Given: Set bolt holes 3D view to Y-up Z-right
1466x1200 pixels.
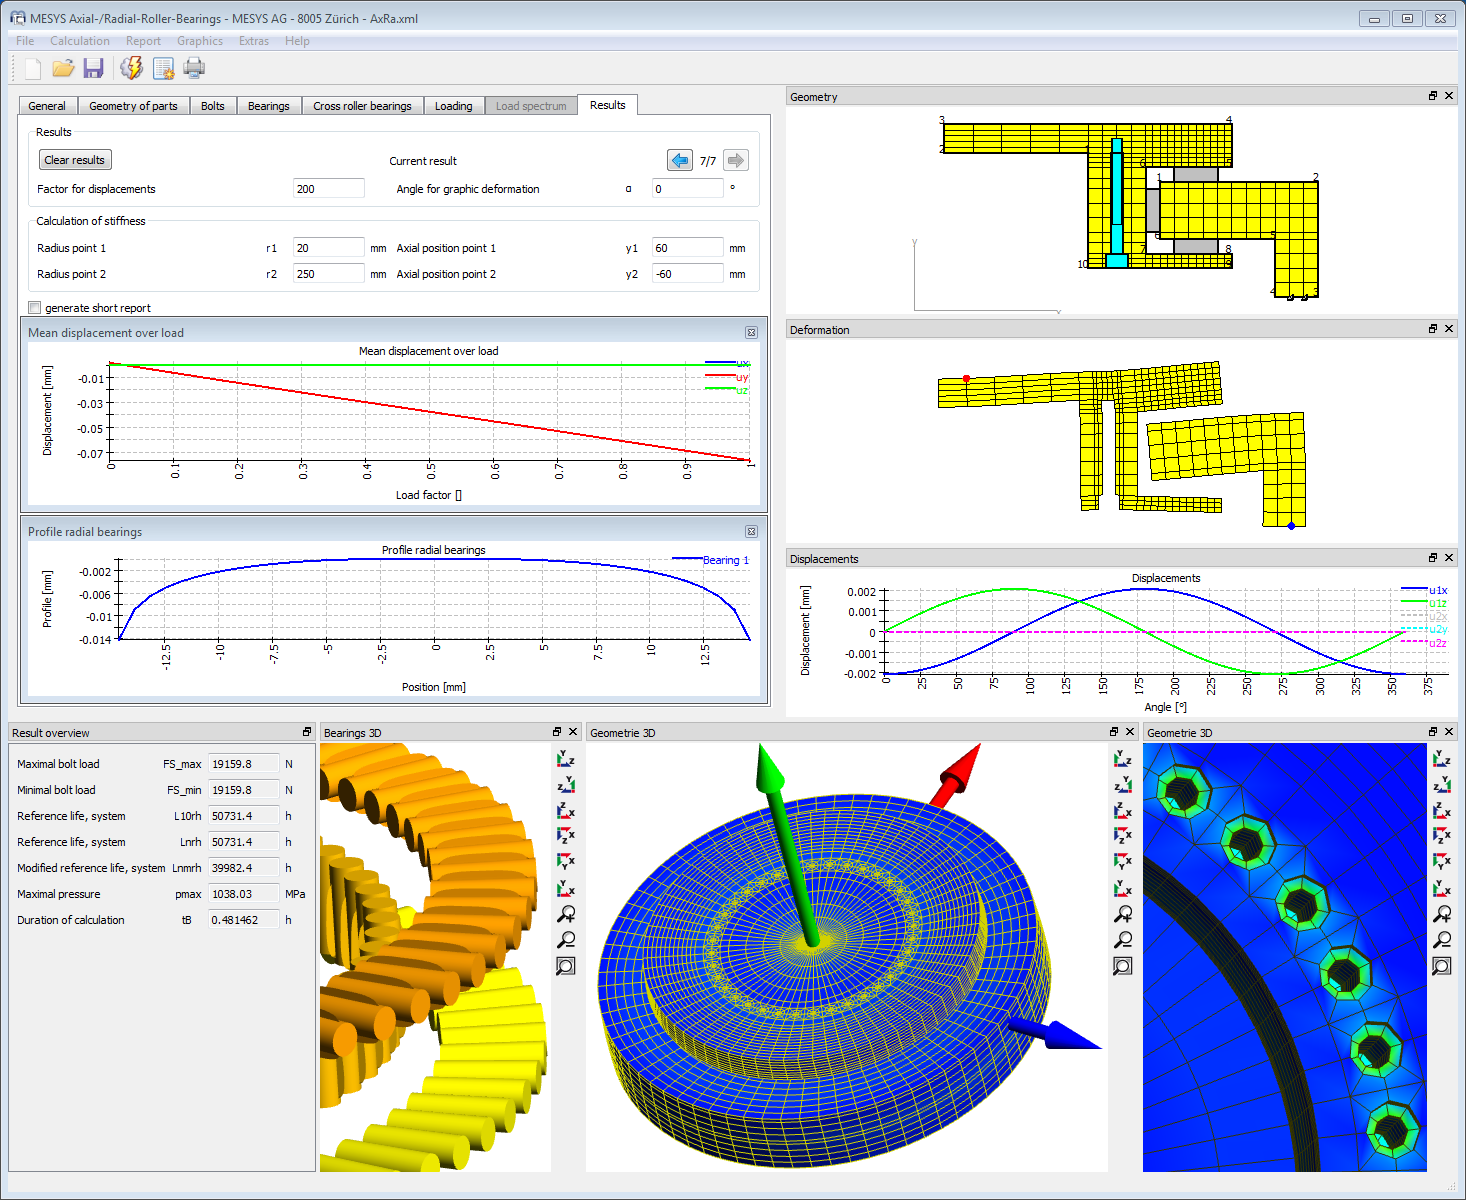Looking at the screenshot, I should pyautogui.click(x=1442, y=760).
